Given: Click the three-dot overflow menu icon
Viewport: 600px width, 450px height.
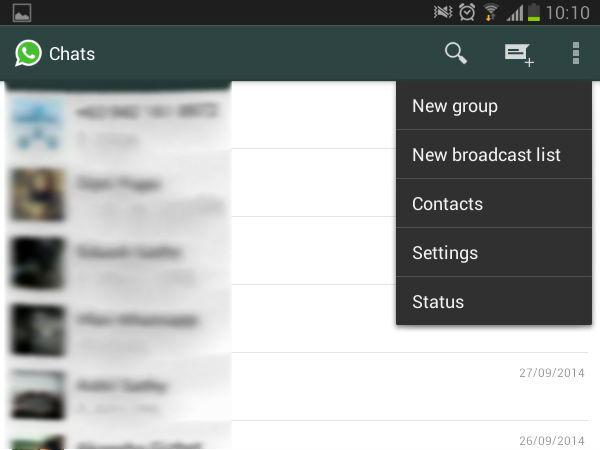Looking at the screenshot, I should [576, 53].
